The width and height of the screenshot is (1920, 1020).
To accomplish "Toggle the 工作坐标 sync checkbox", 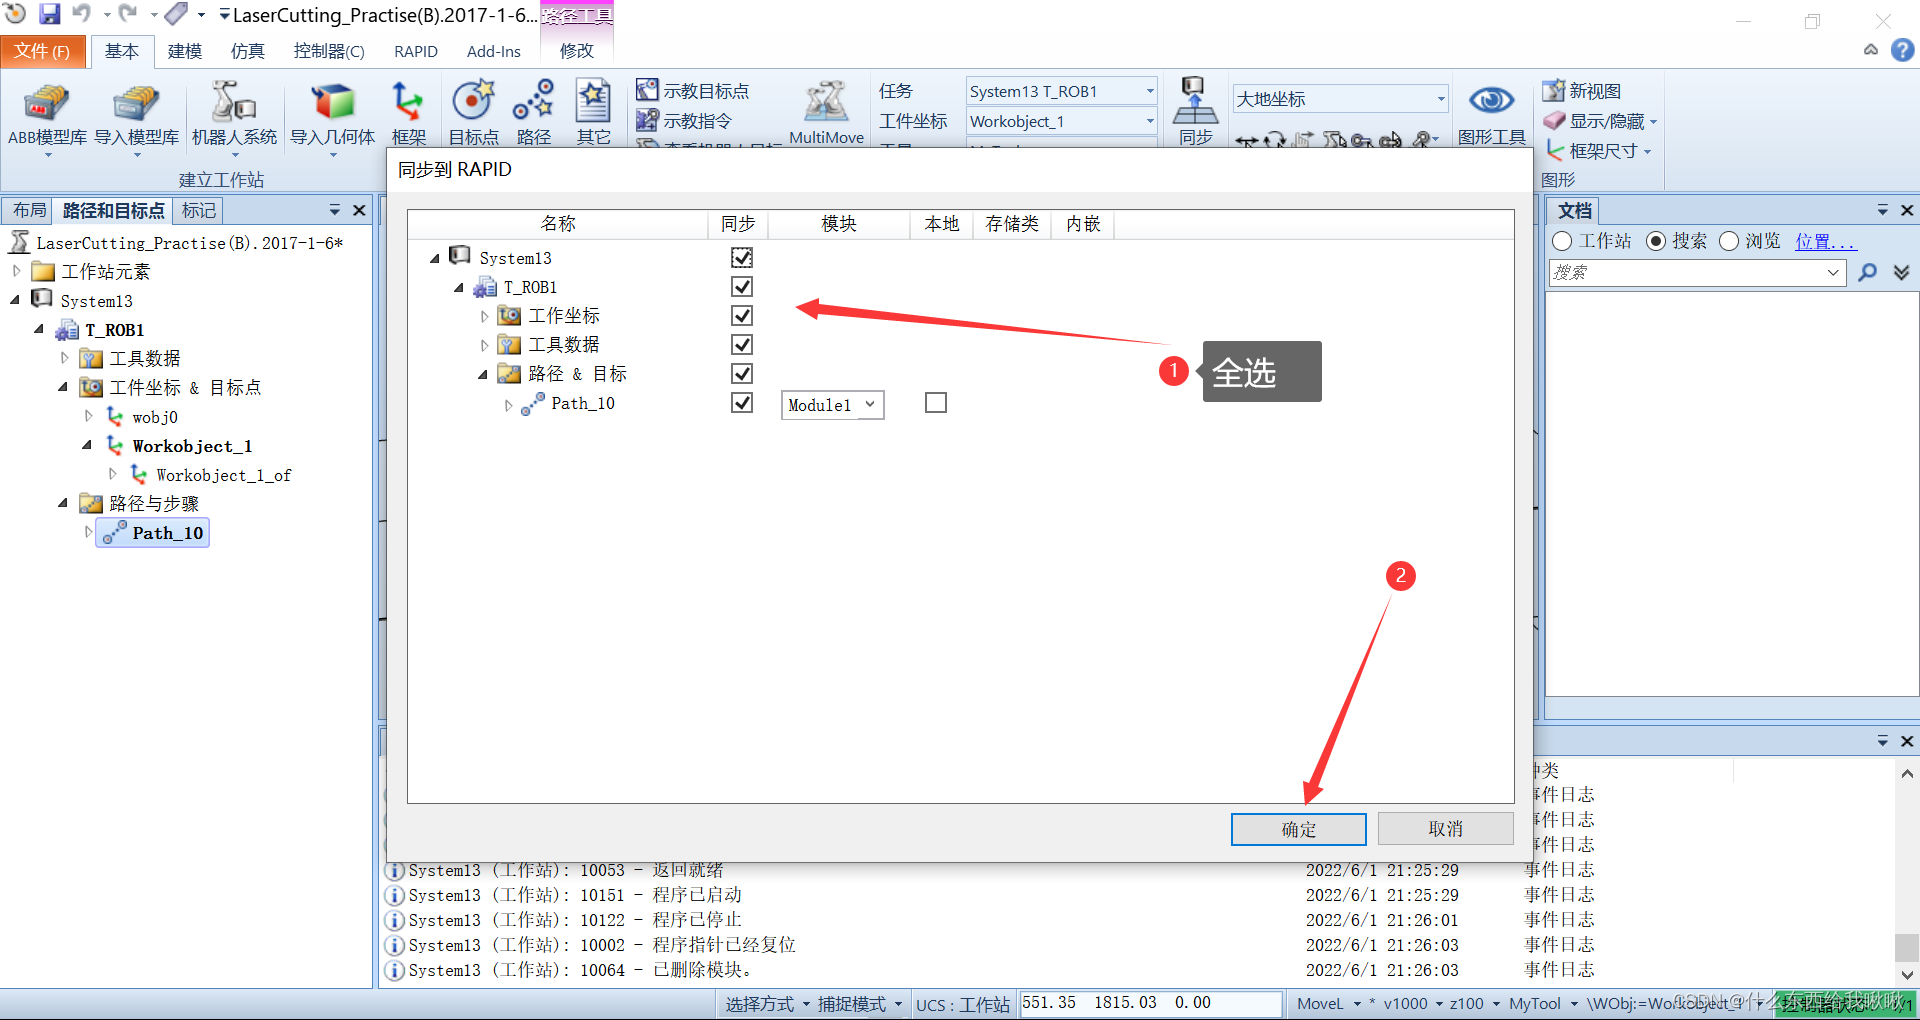I will tap(742, 315).
